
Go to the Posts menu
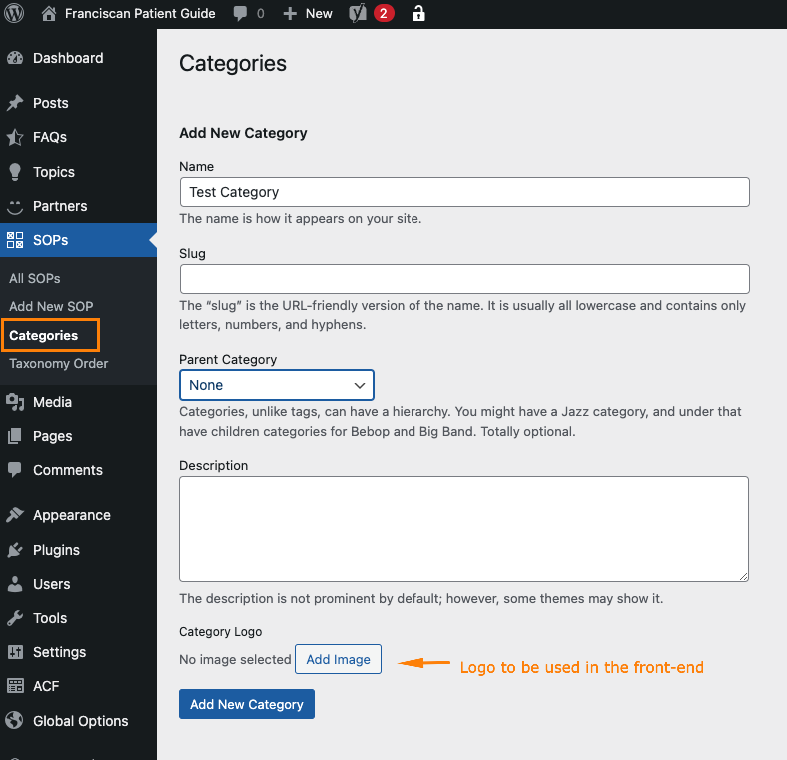[x=51, y=103]
